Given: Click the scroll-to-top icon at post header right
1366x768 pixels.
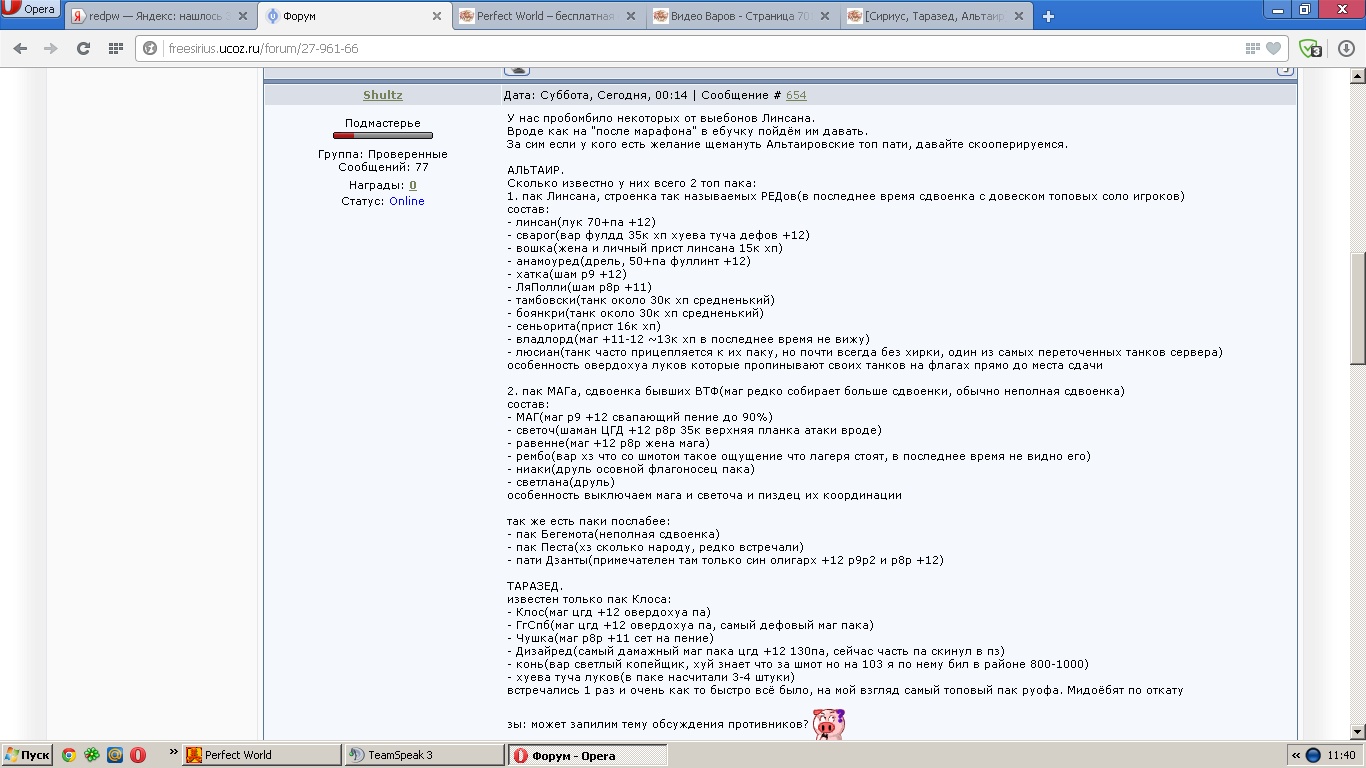Looking at the screenshot, I should pos(1286,70).
